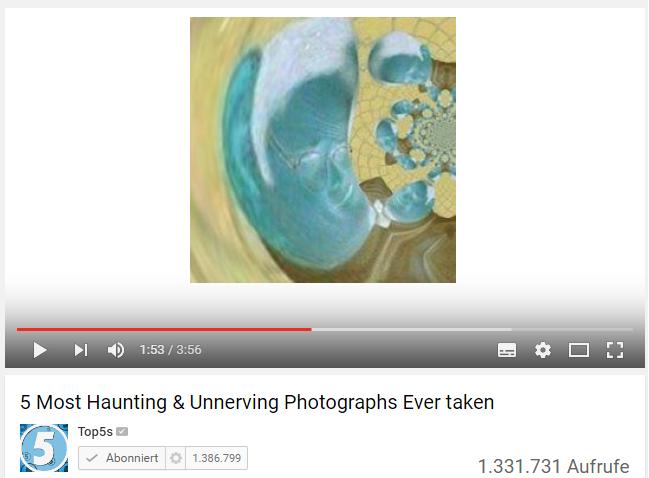Toggle subtitles with the captions icon
The width and height of the screenshot is (649, 478).
point(507,350)
